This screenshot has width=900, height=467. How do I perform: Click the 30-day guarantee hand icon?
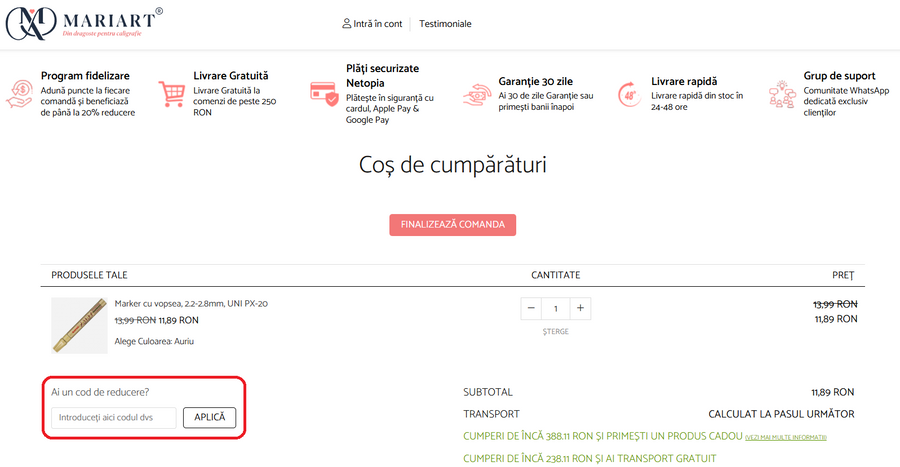(x=476, y=94)
